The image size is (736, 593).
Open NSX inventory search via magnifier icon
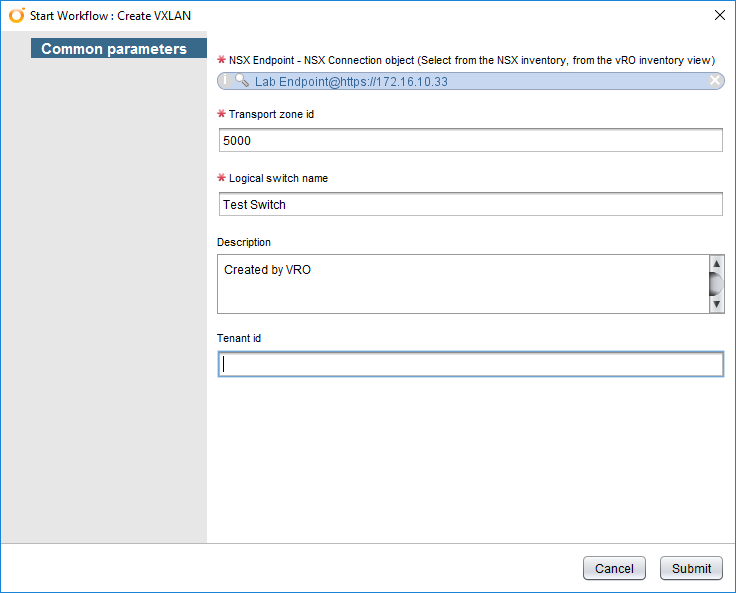point(241,81)
